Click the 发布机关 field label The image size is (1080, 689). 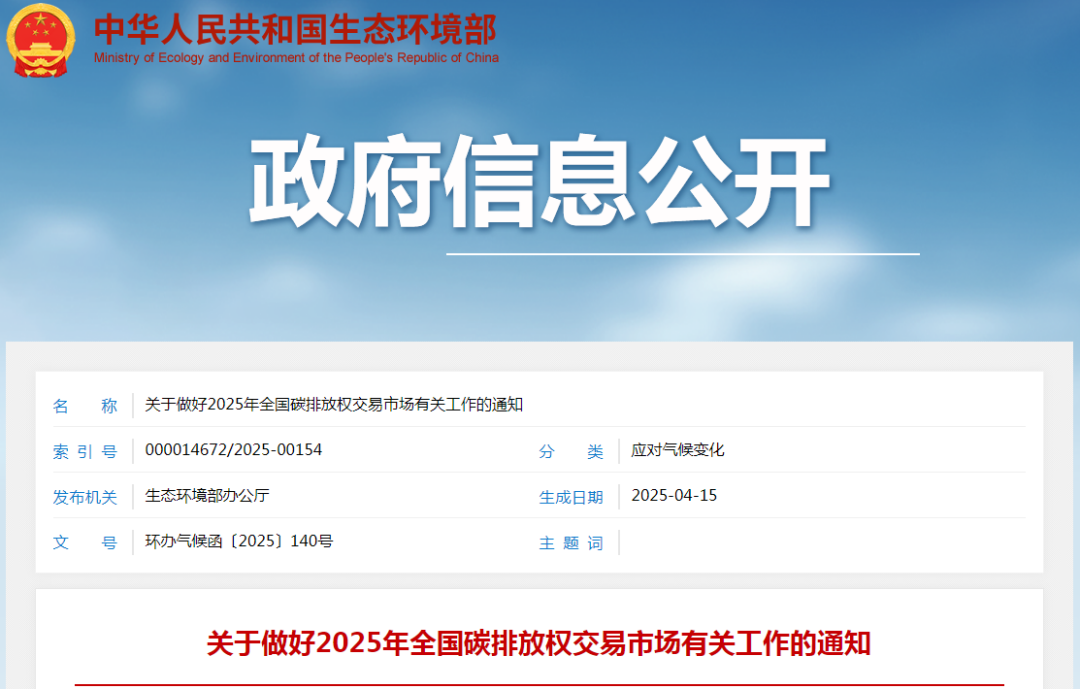click(x=85, y=497)
